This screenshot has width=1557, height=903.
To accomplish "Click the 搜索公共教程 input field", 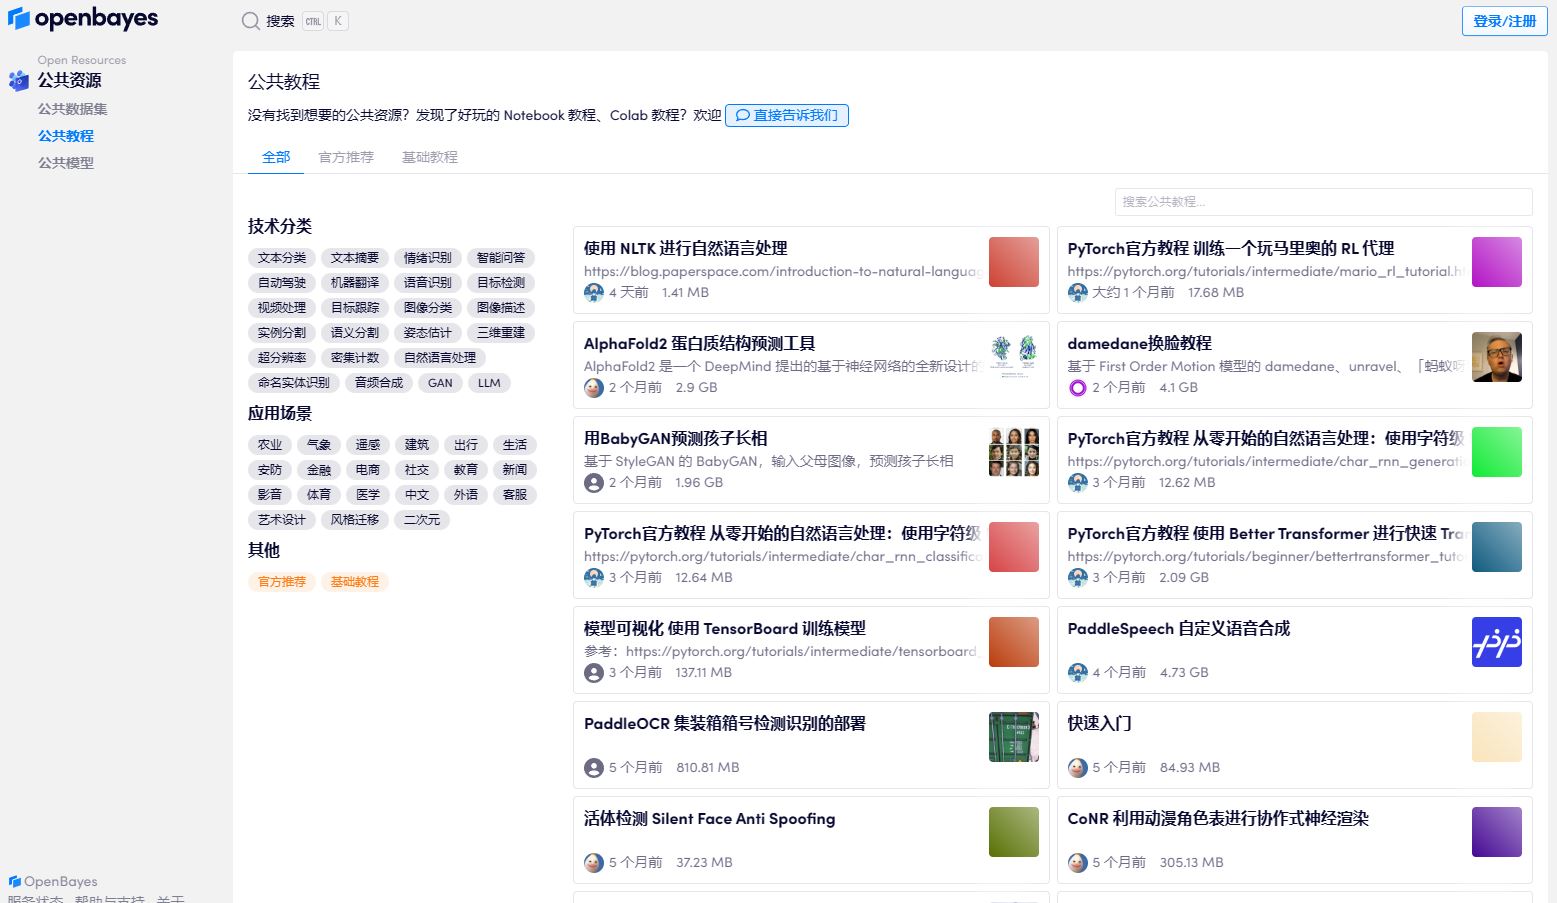I will pos(1323,202).
